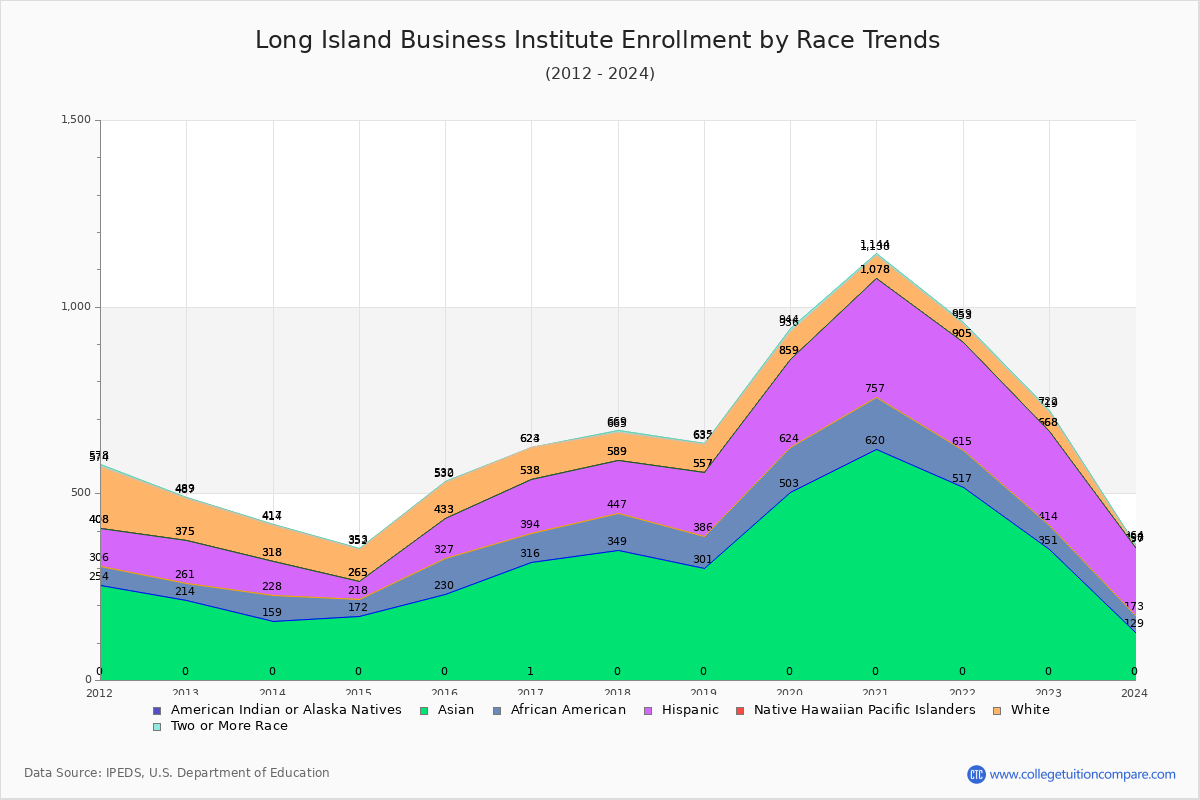Viewport: 1200px width, 800px height.
Task: Click the chart title Long Island Business Institute
Action: point(598,40)
